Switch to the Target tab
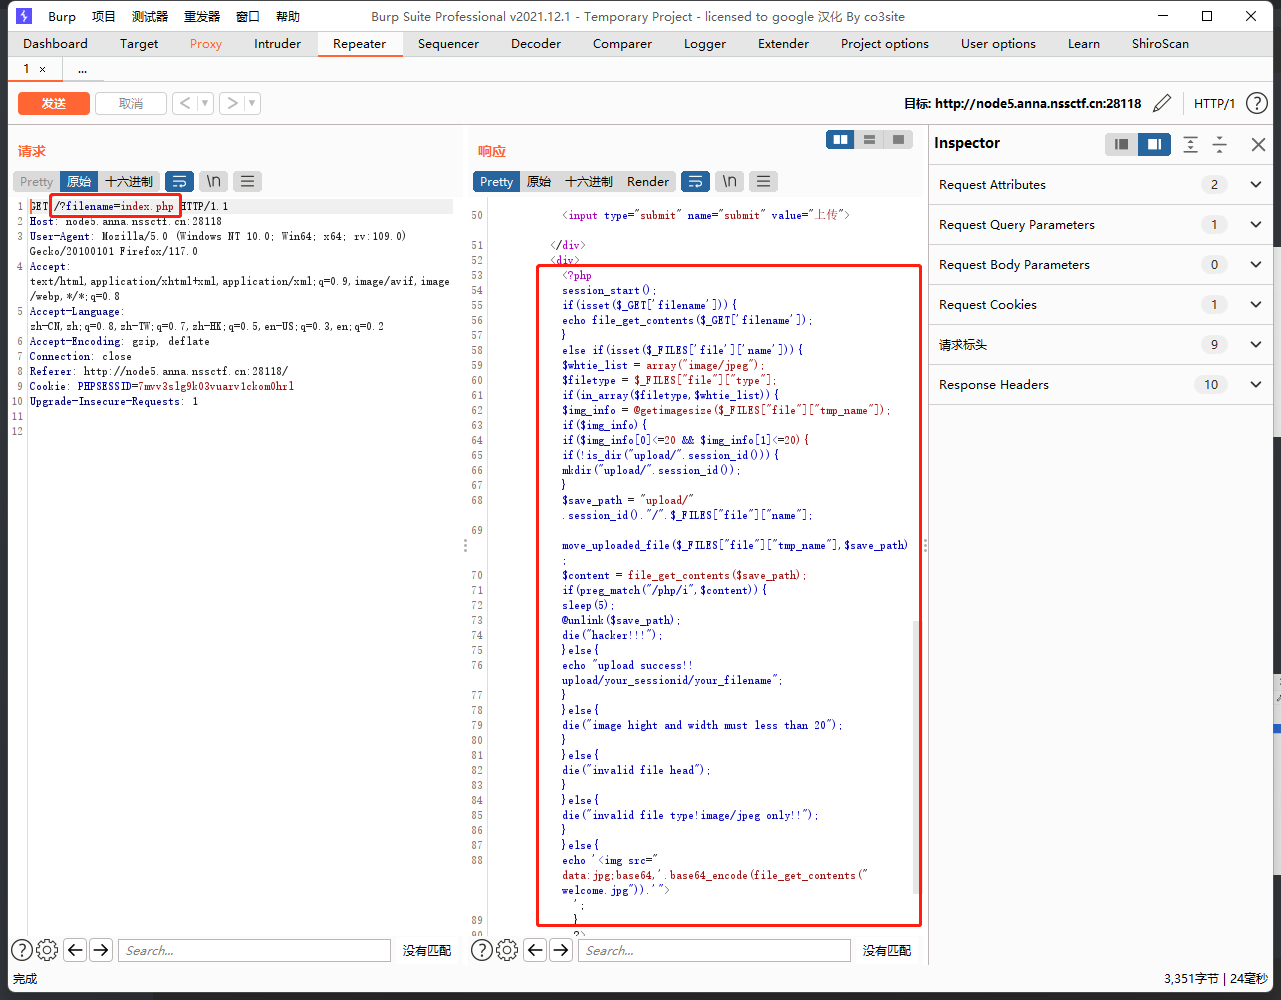 [139, 44]
